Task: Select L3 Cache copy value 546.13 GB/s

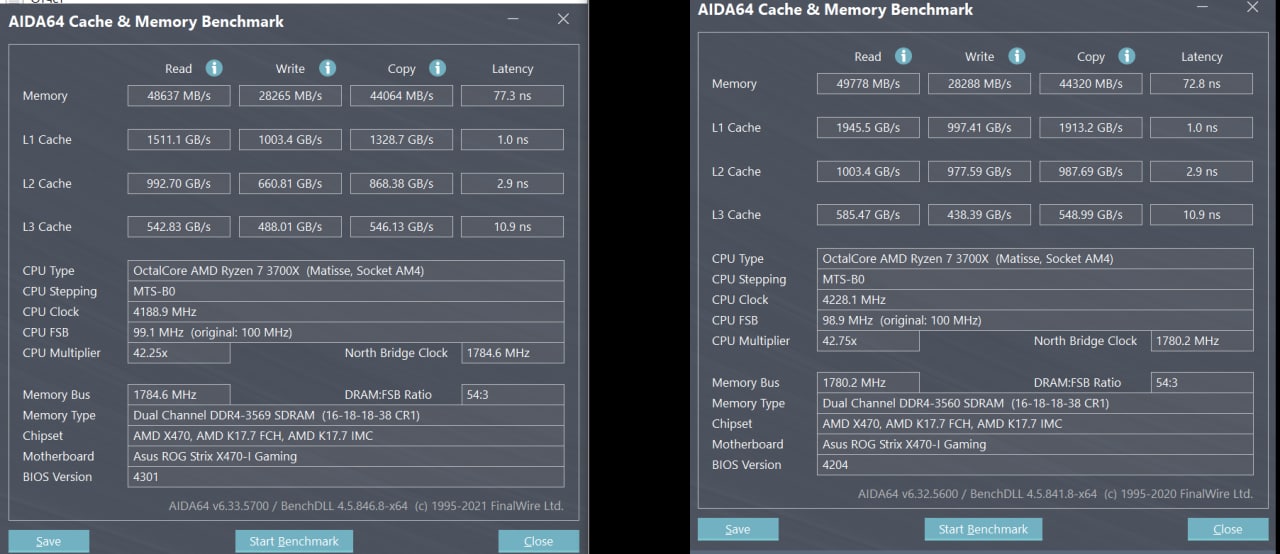Action: 401,227
